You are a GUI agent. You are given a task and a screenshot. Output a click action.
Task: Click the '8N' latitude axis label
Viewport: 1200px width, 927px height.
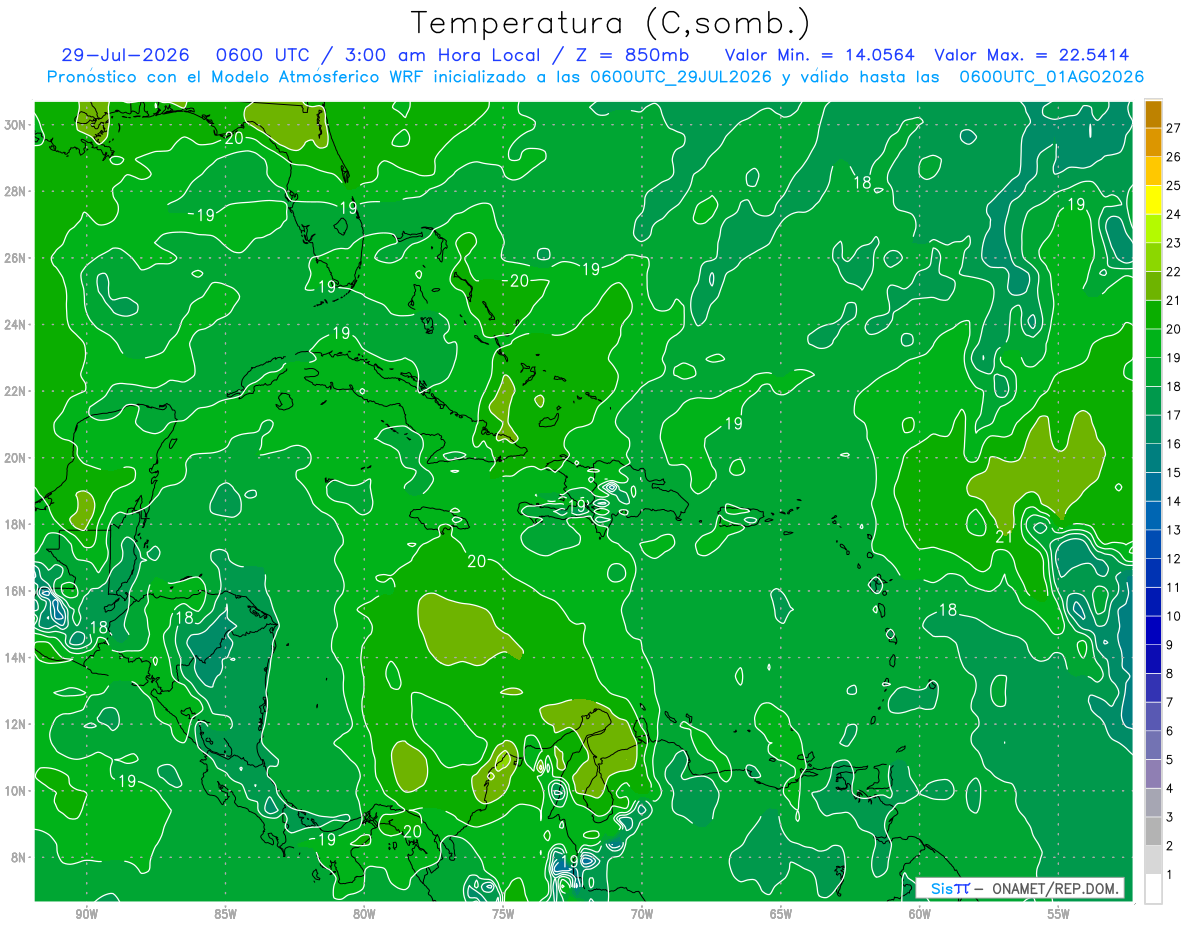tap(19, 857)
